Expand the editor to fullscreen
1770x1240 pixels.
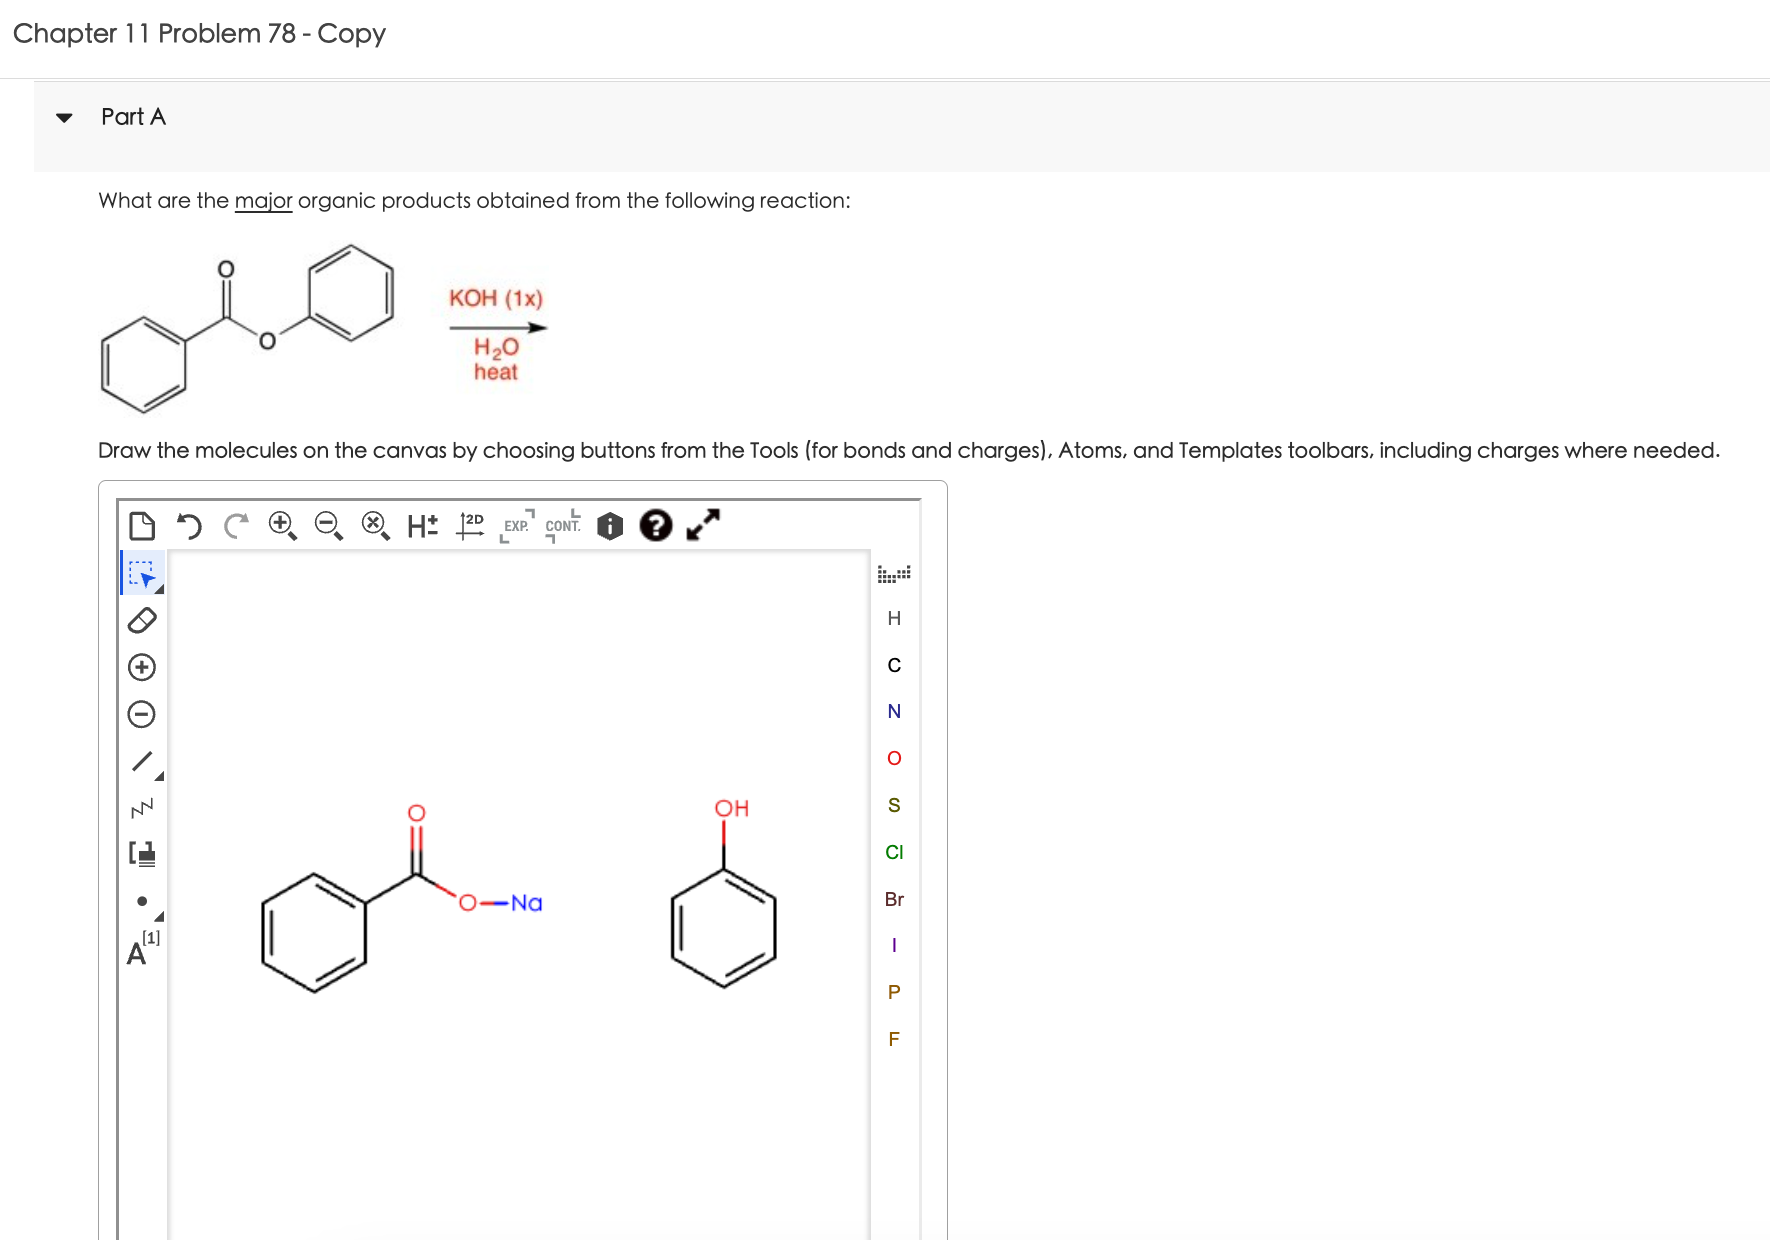pyautogui.click(x=701, y=524)
